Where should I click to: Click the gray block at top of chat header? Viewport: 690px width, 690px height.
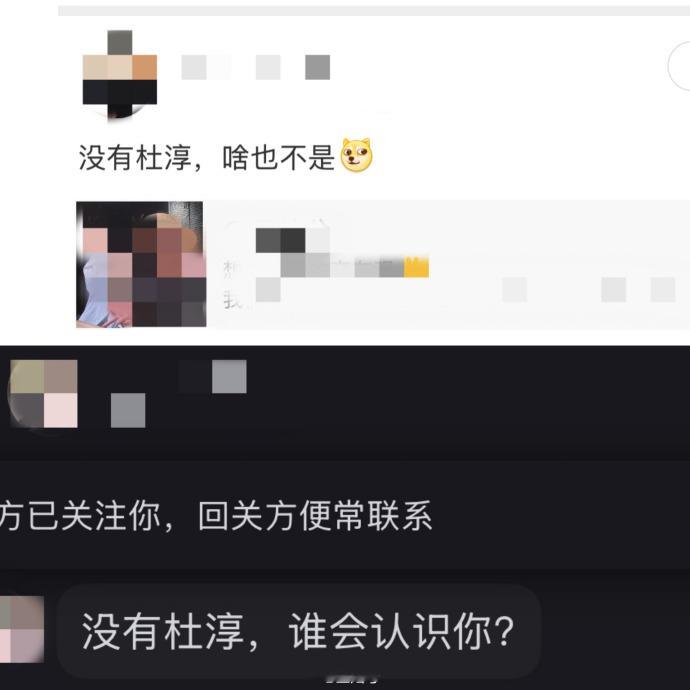point(229,376)
